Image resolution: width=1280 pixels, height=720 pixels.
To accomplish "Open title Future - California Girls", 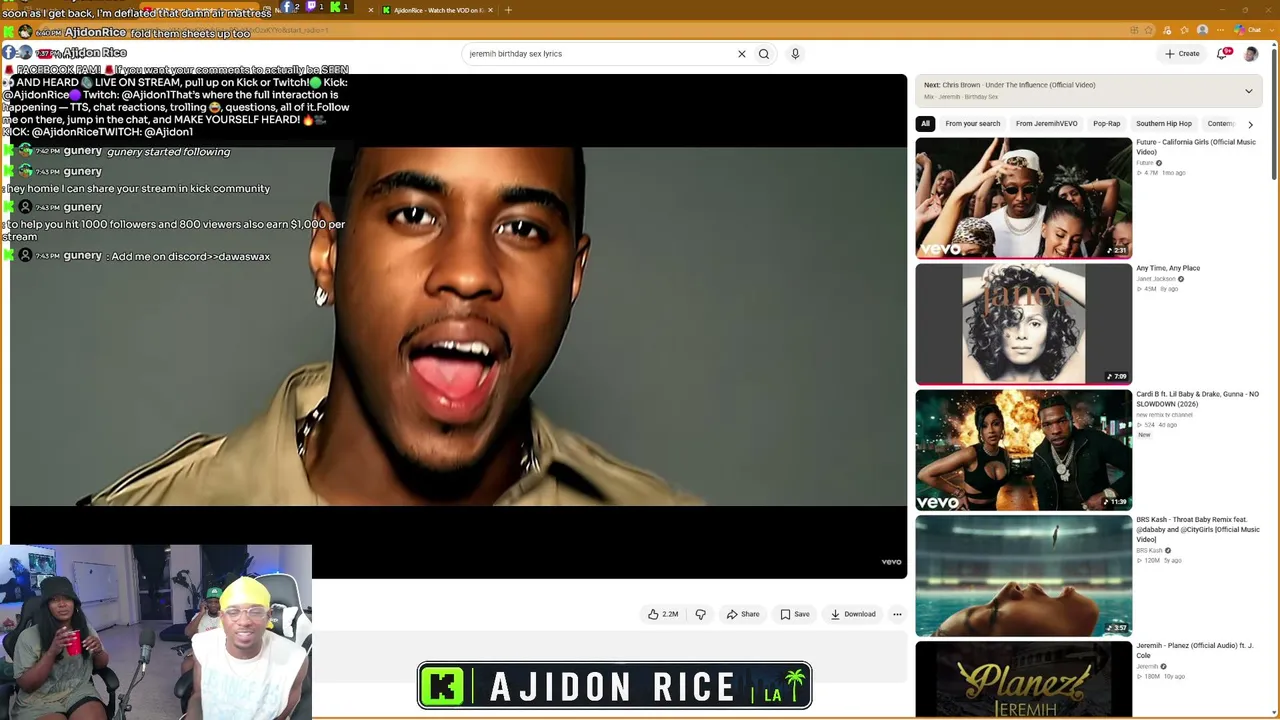I will point(1196,147).
